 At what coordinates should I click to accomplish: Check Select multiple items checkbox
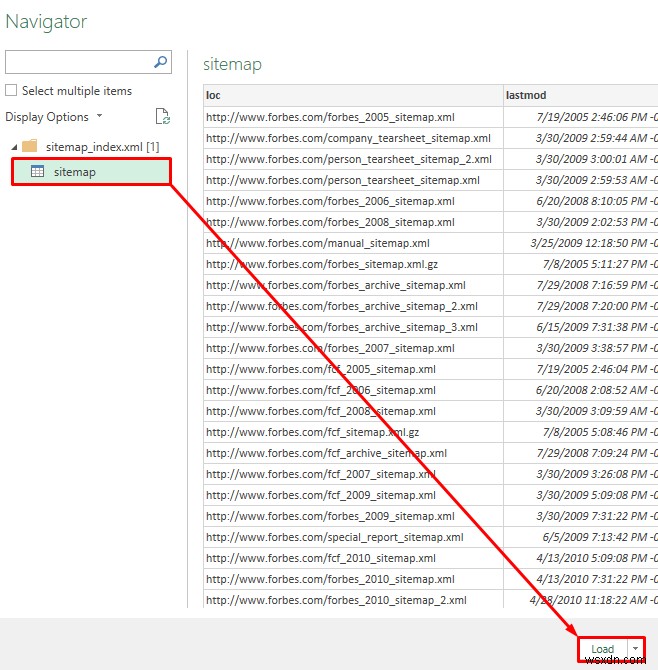pos(11,90)
